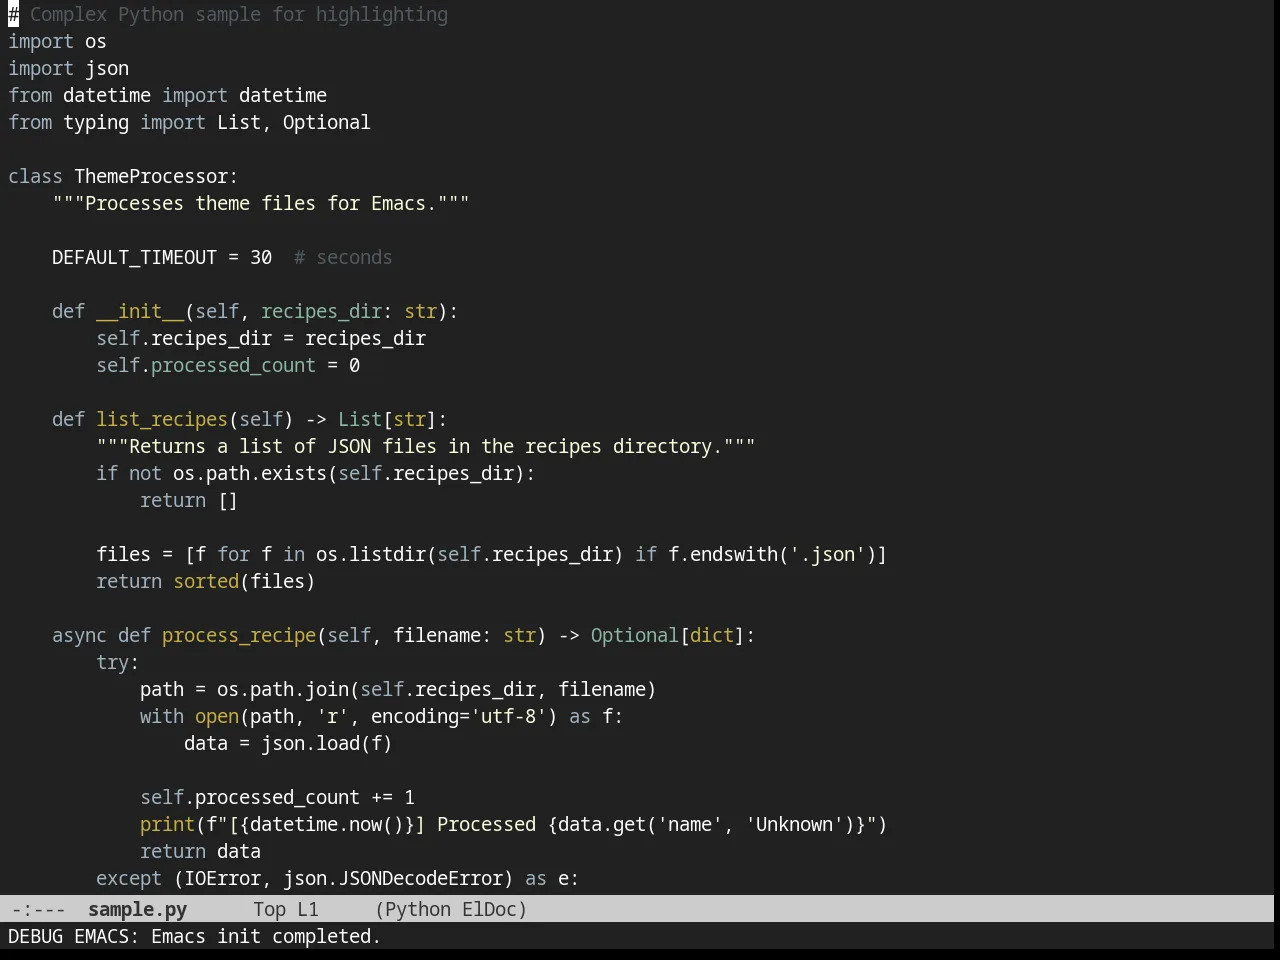Viewport: 1280px width, 960px height.
Task: Click "Top" position indicator in mode line
Action: click(x=269, y=909)
